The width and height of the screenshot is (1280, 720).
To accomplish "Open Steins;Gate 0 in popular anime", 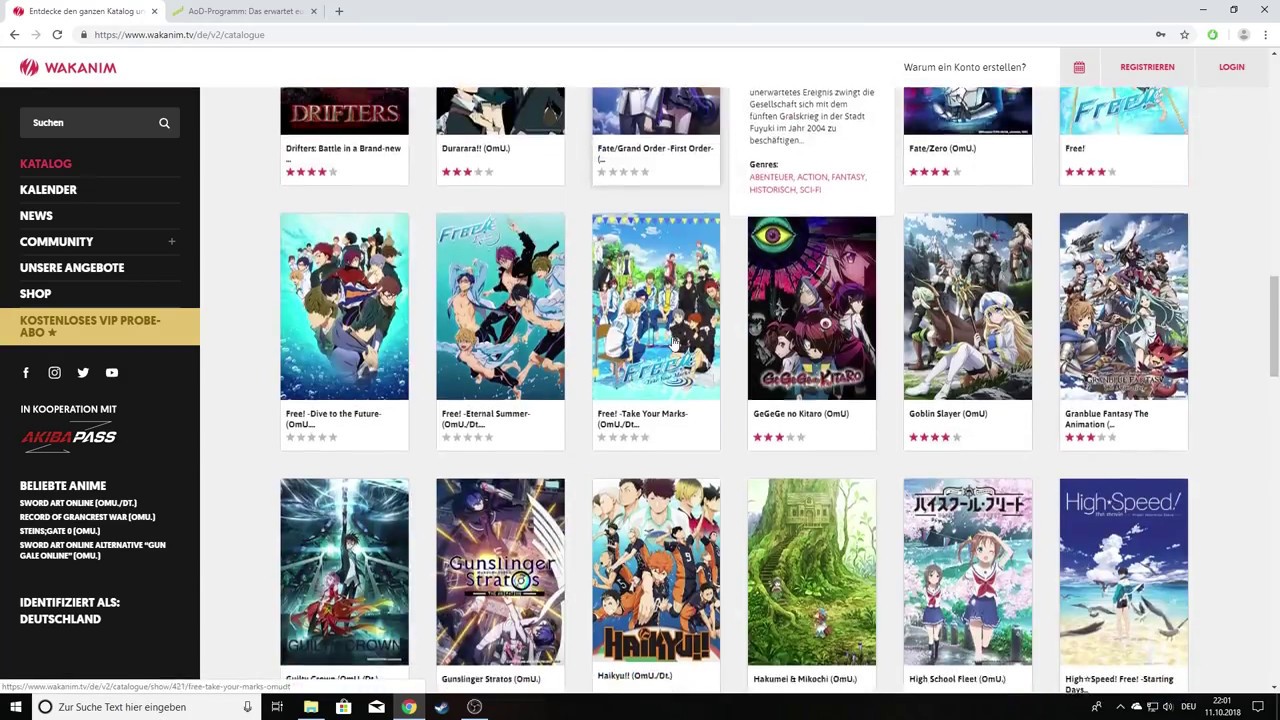I will (x=60, y=531).
